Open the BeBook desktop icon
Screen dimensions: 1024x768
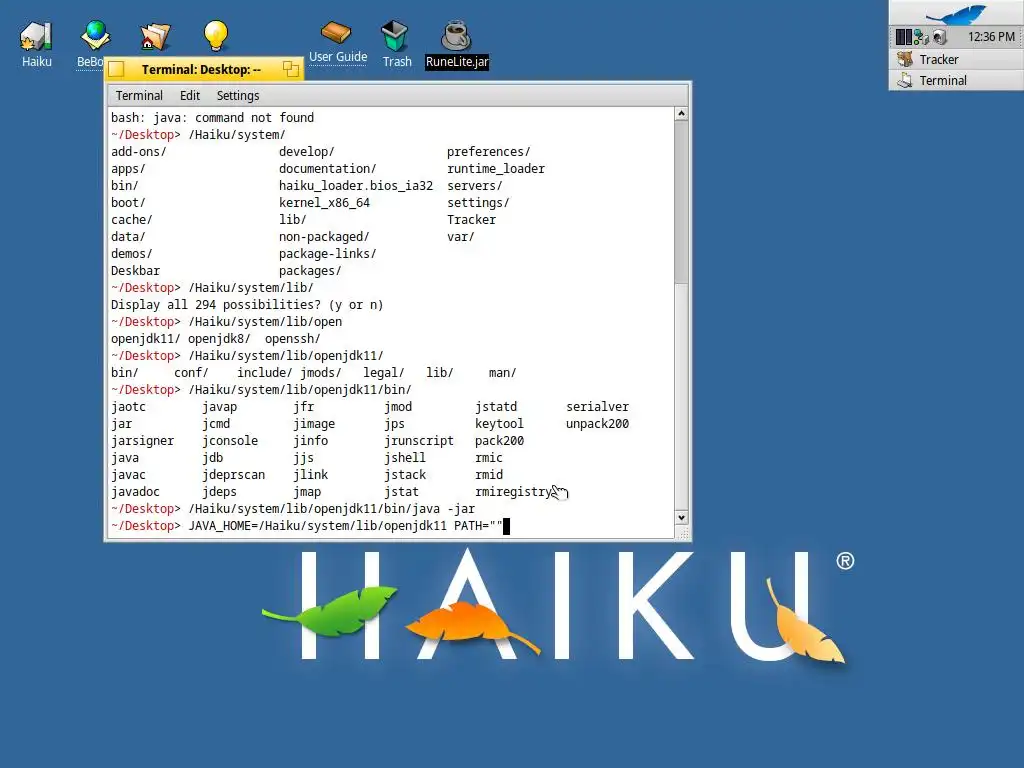(x=95, y=36)
